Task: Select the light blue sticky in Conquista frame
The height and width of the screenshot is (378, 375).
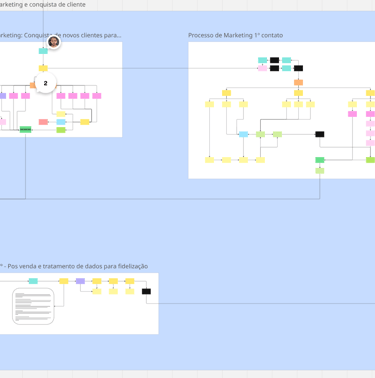Action: tap(61, 122)
